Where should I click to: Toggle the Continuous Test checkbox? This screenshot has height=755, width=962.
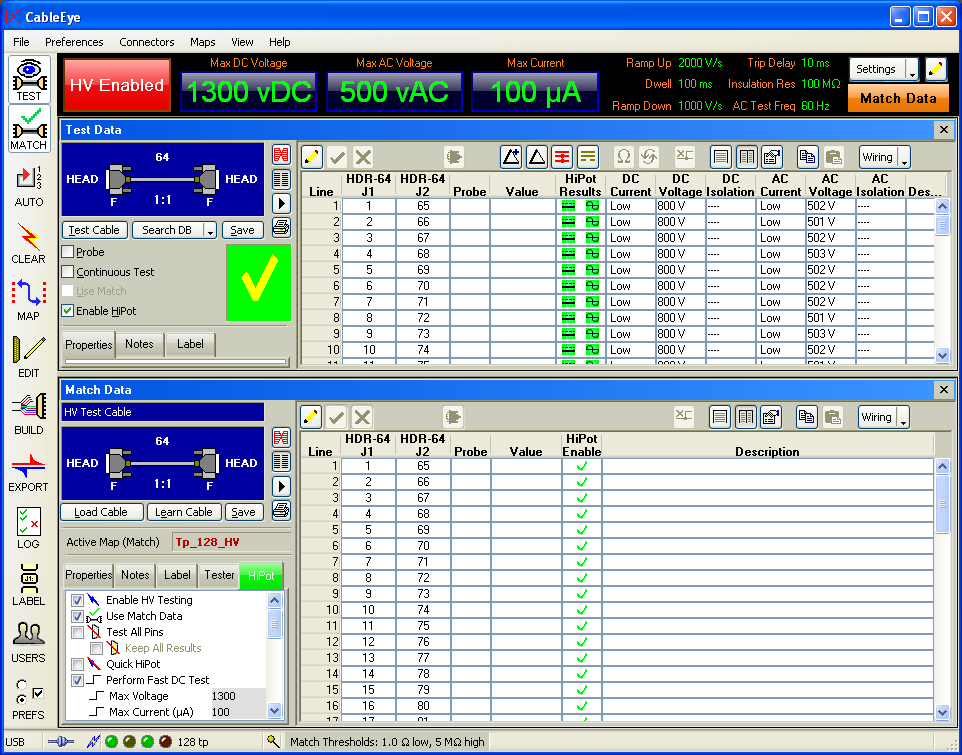[x=68, y=272]
